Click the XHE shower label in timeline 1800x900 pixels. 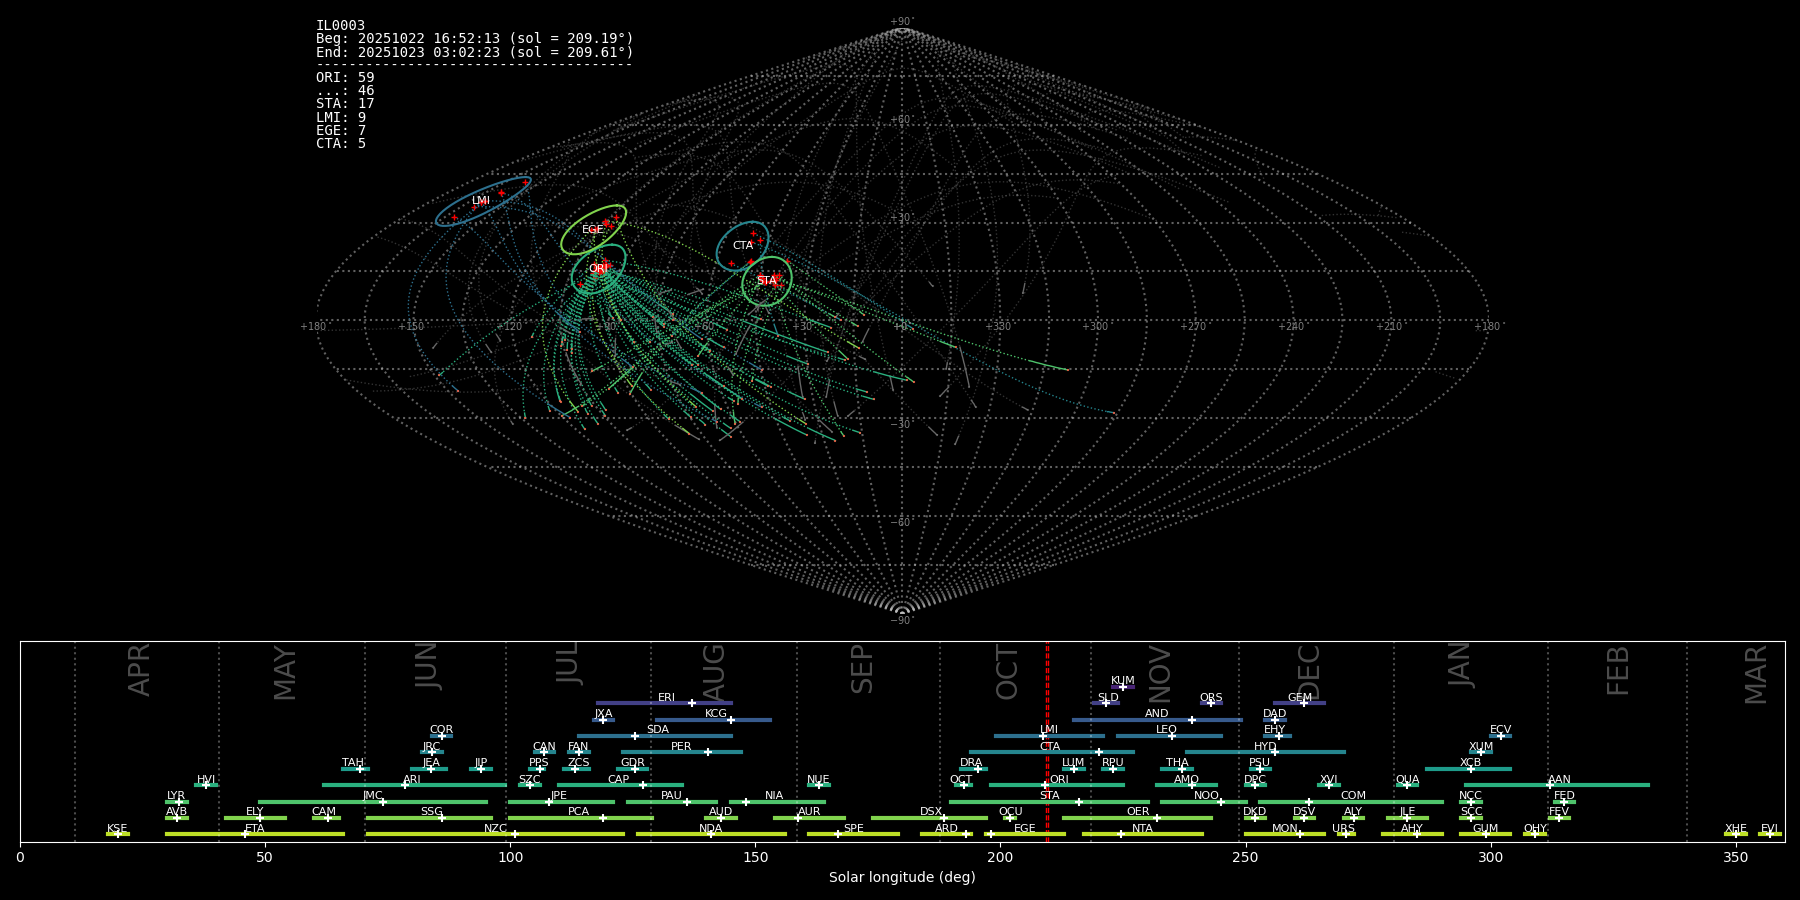(x=1735, y=829)
